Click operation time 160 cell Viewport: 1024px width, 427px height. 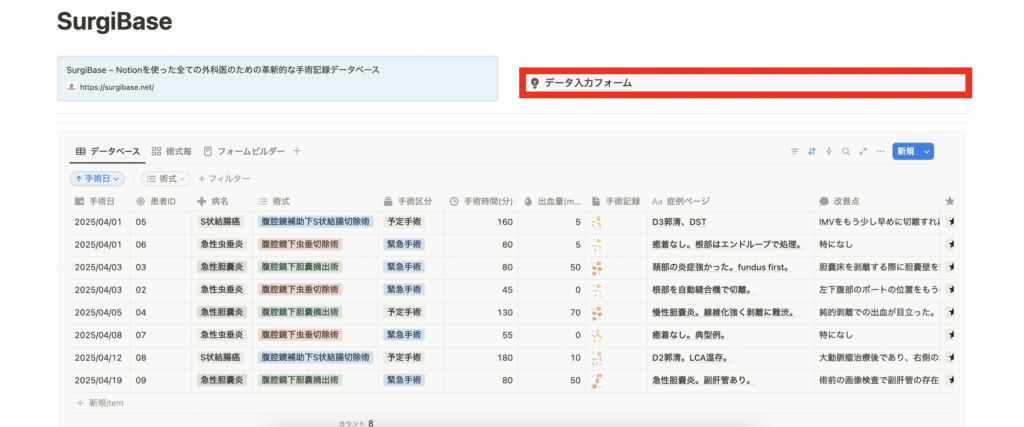482,223
